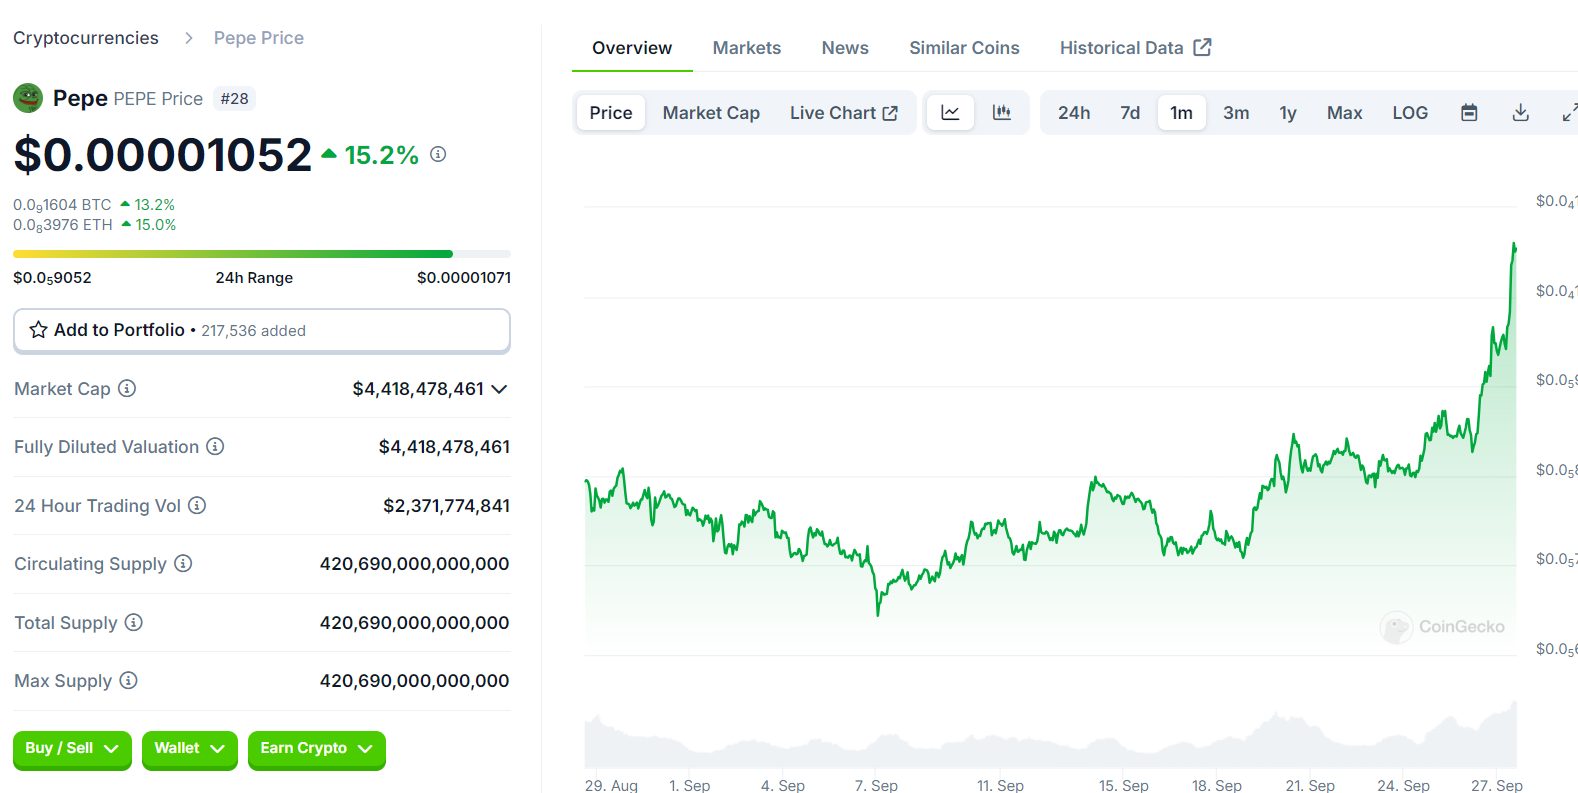The image size is (1578, 793).
Task: Set chart range to 7d
Action: (1130, 113)
